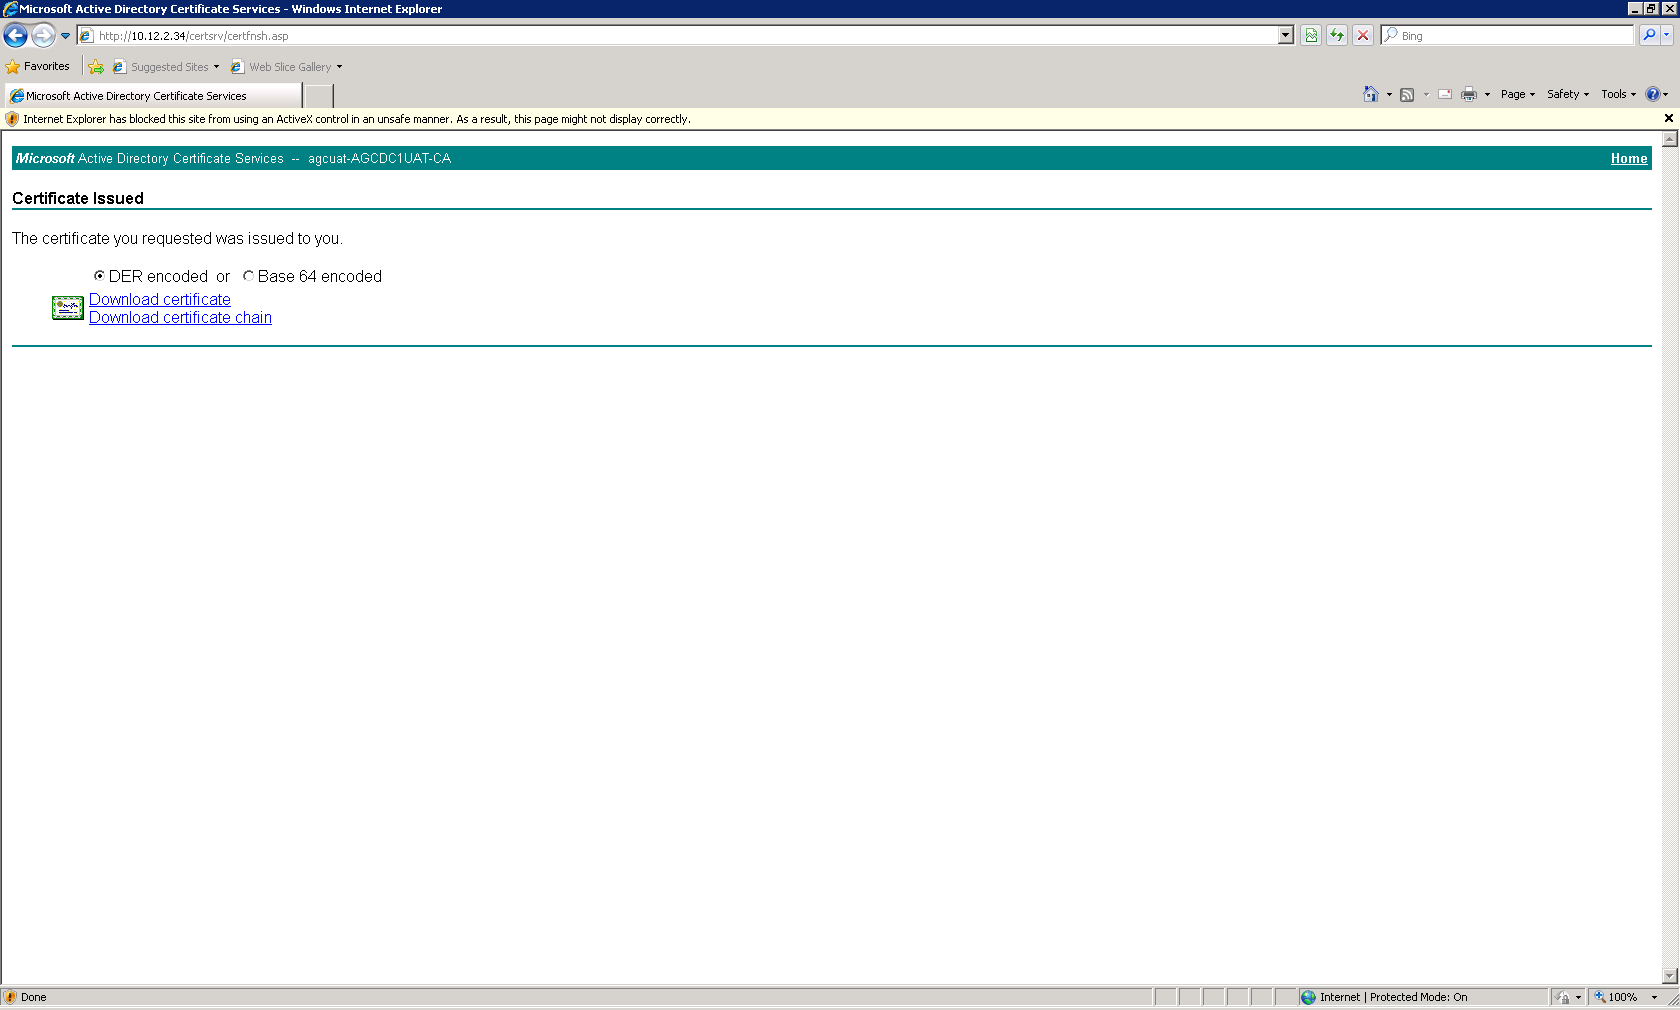
Task: Open the Tools menu
Action: click(1619, 94)
